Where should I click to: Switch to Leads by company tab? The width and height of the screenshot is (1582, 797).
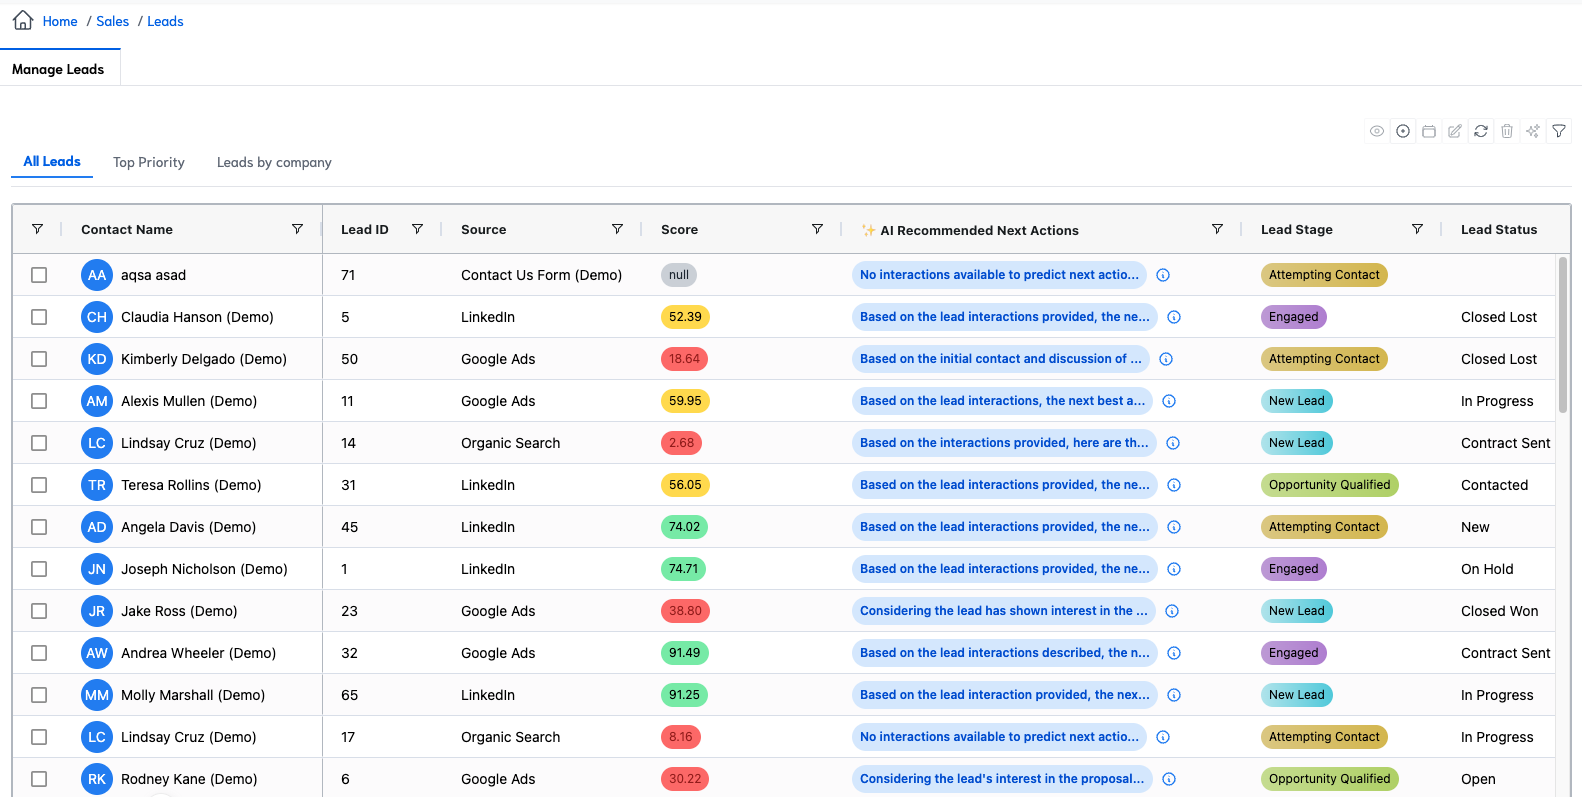pos(274,162)
